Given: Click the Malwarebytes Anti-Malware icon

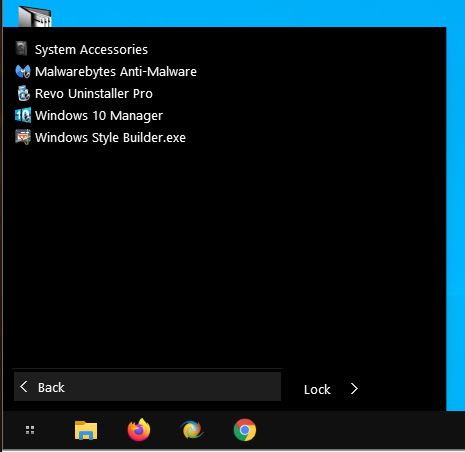Looking at the screenshot, I should point(23,71).
